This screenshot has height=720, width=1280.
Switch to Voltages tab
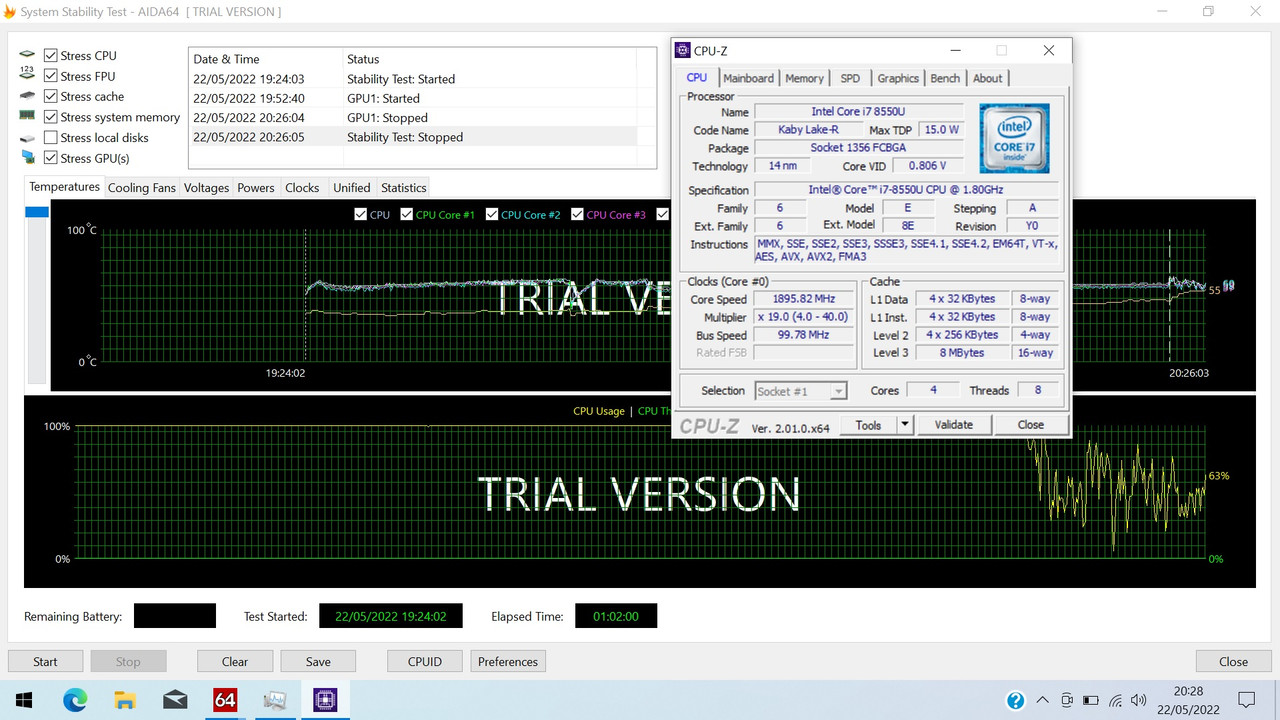pos(206,187)
